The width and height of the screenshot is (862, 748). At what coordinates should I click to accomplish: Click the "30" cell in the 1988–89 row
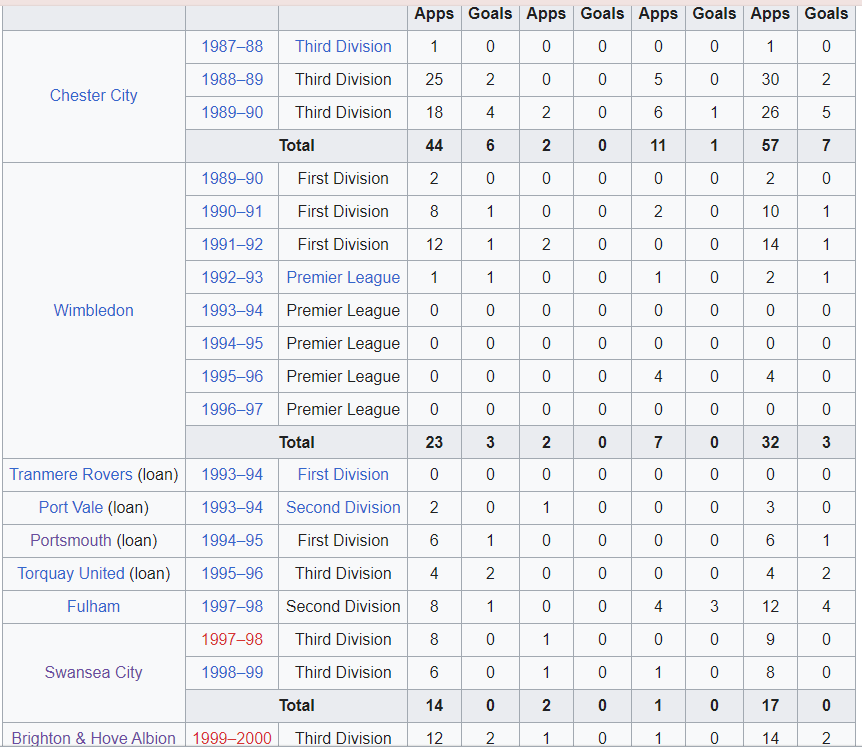pyautogui.click(x=770, y=79)
